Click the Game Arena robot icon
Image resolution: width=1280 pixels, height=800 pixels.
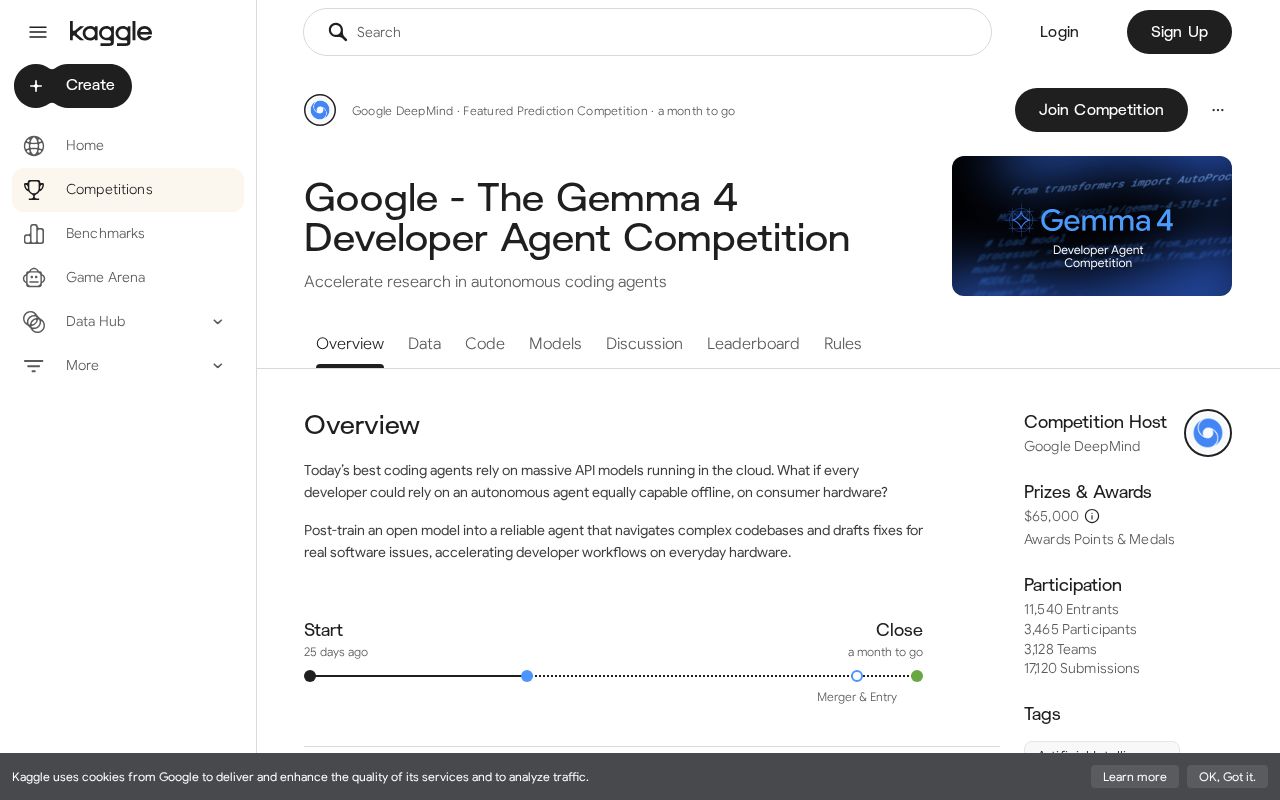[x=34, y=278]
